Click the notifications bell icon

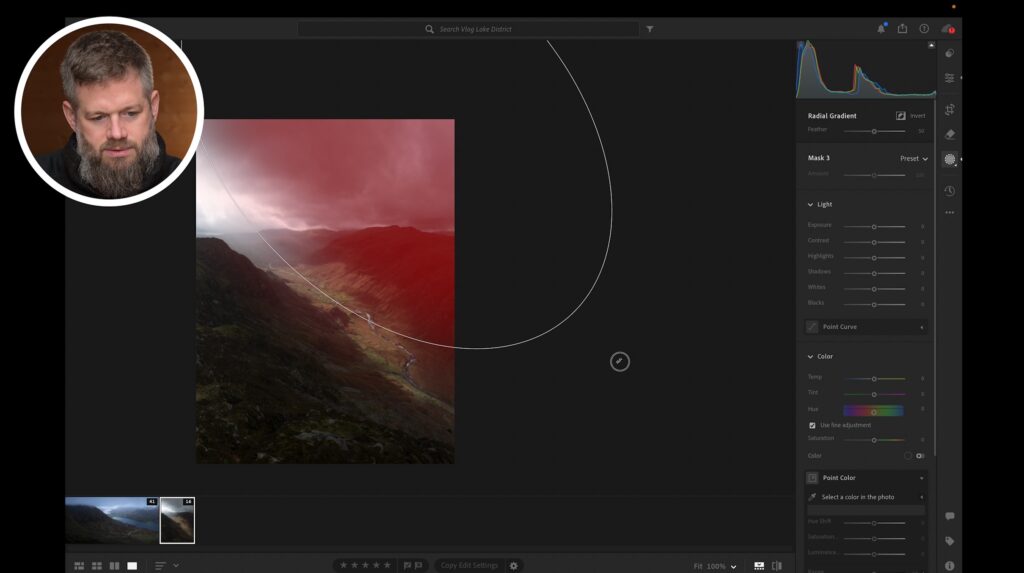881,29
